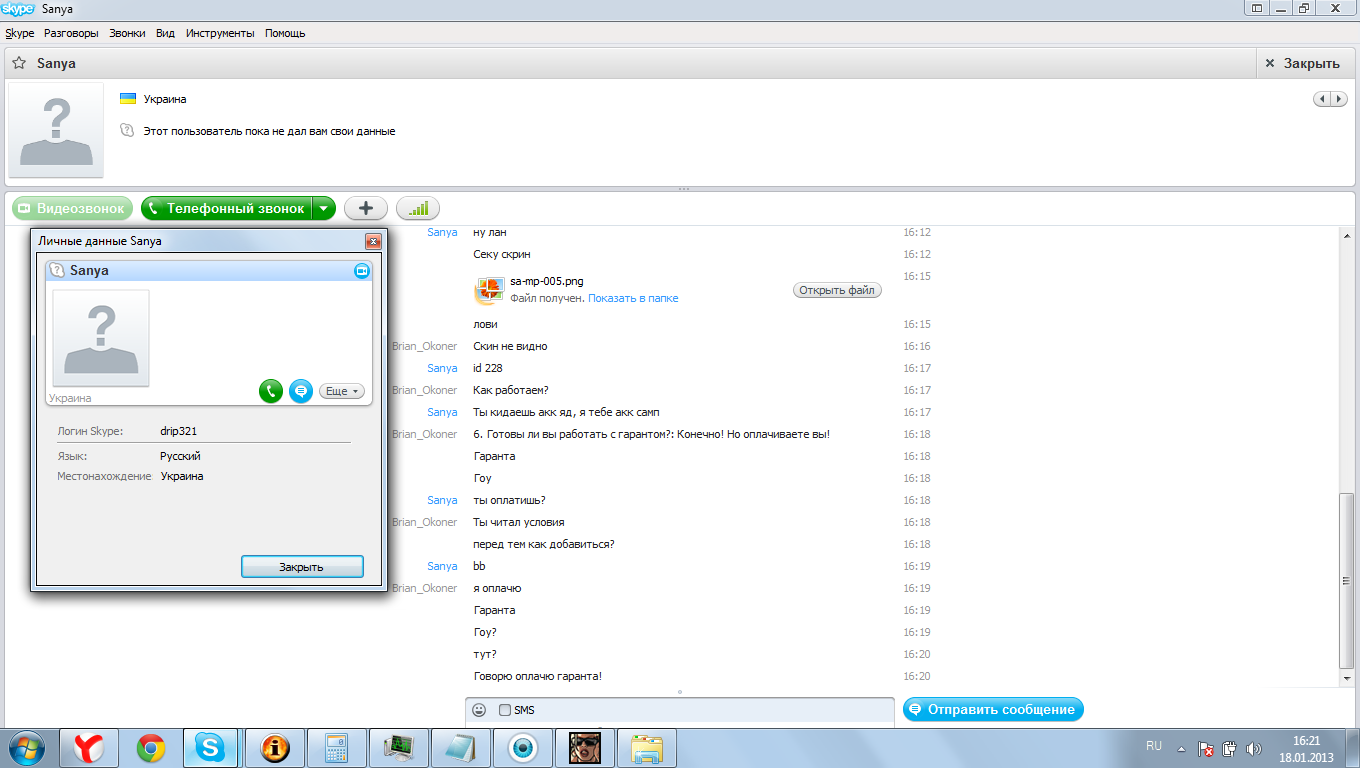Expand the phone call options dropdown arrow

[x=324, y=208]
